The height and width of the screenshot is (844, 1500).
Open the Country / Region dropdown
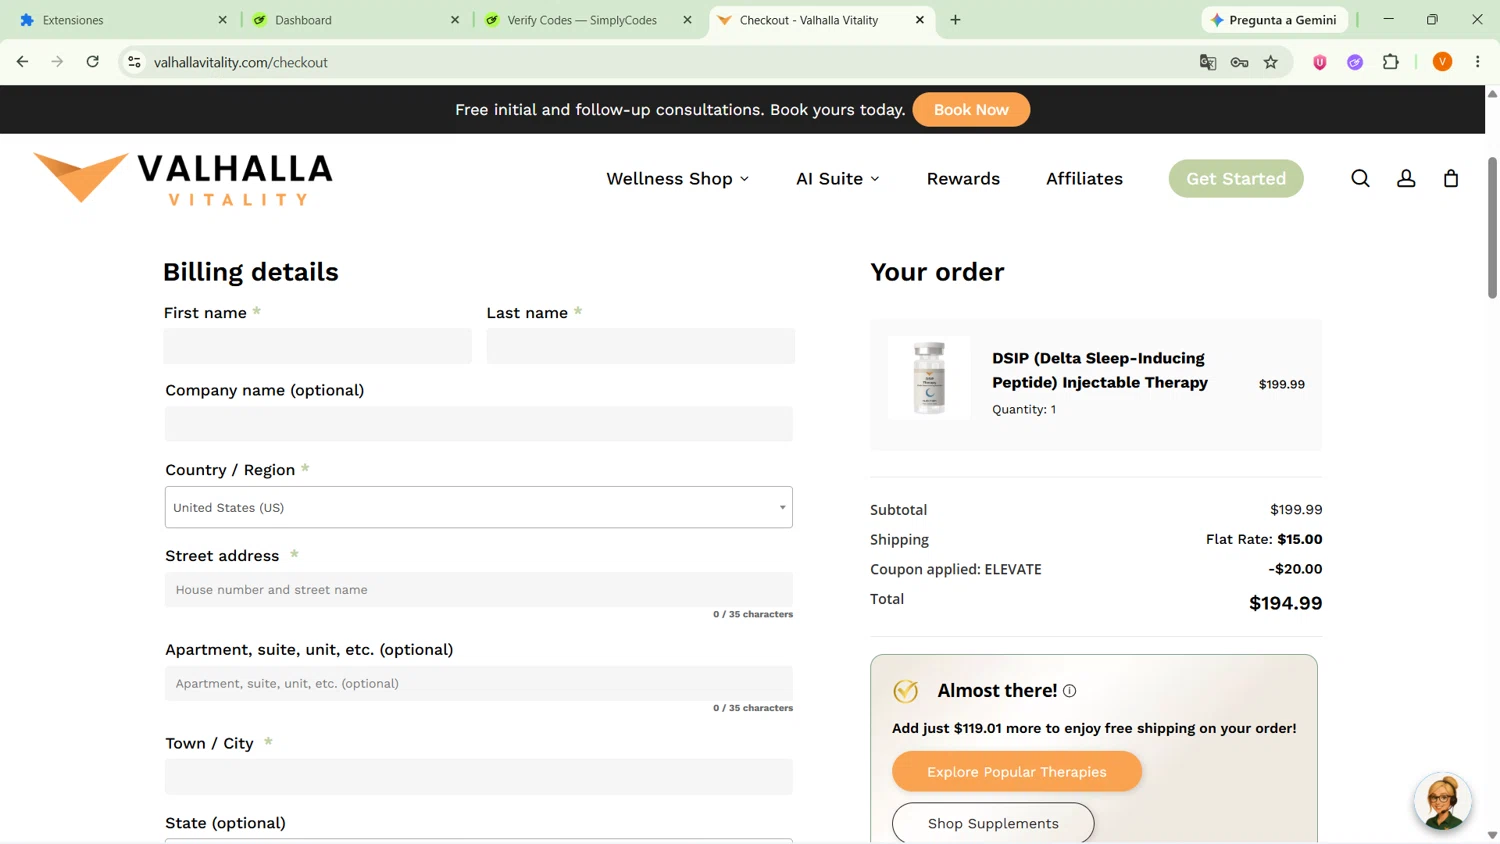point(479,507)
